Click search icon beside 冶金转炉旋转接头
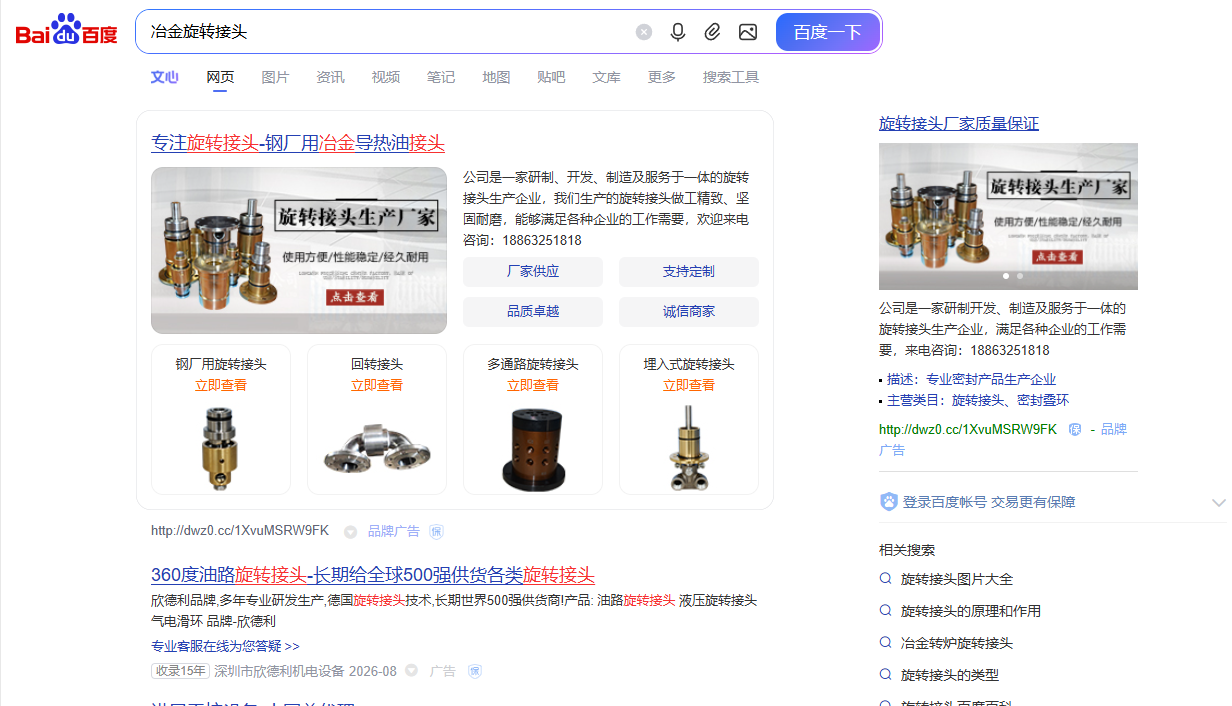This screenshot has width=1232, height=706. click(x=885, y=642)
